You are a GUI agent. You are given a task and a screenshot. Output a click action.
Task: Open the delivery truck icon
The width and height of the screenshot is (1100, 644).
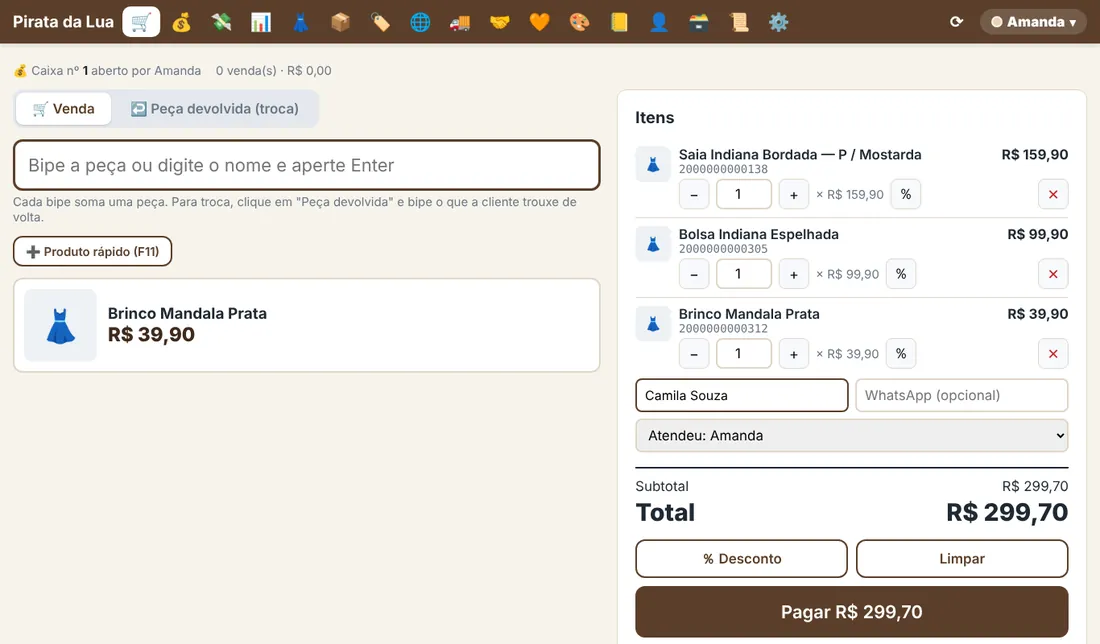coord(460,22)
